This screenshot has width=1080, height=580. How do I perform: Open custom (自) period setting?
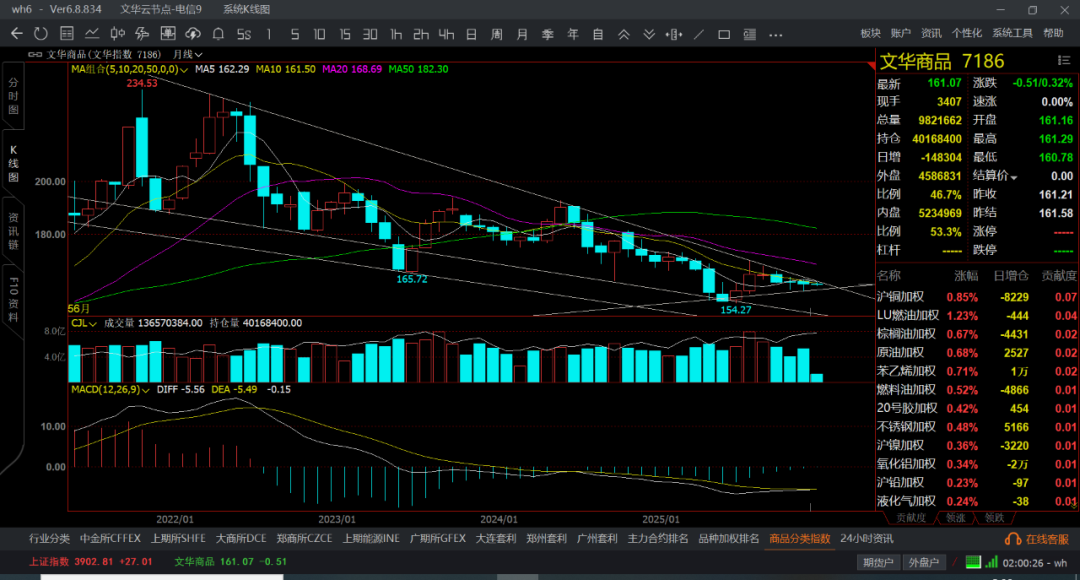pos(598,34)
